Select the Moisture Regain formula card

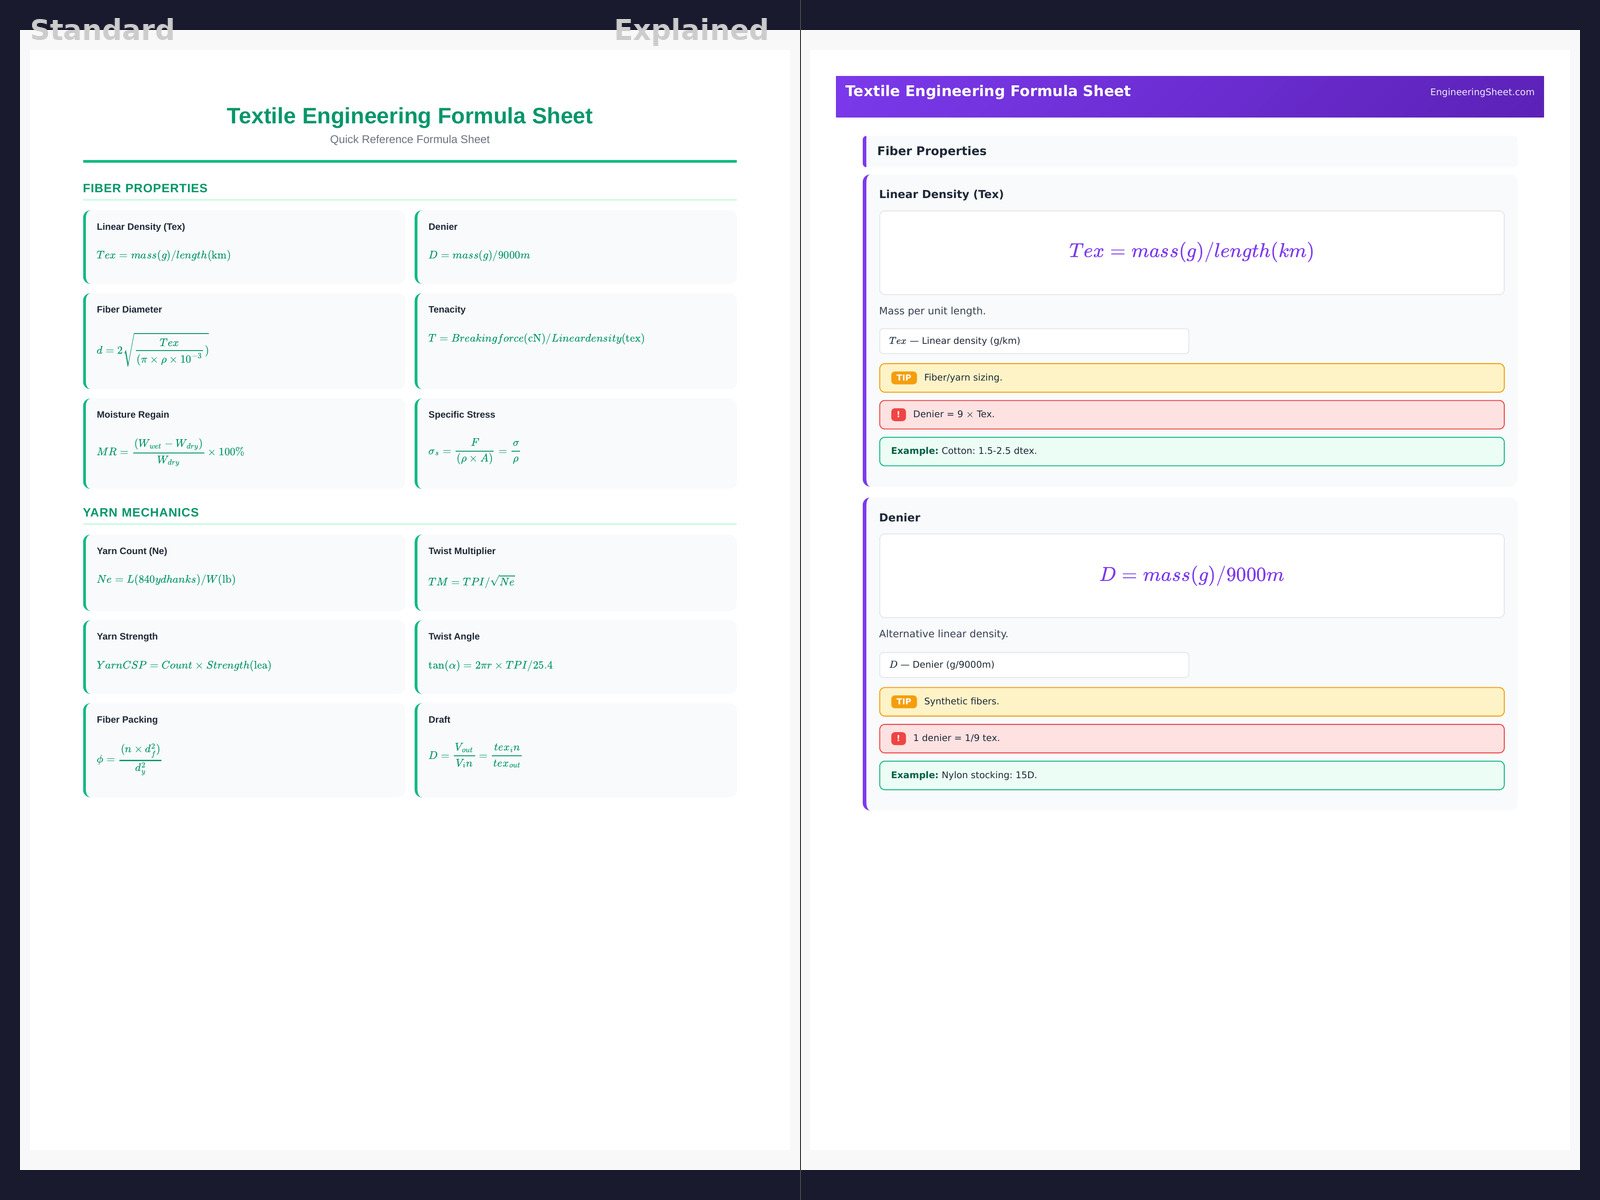coord(245,444)
